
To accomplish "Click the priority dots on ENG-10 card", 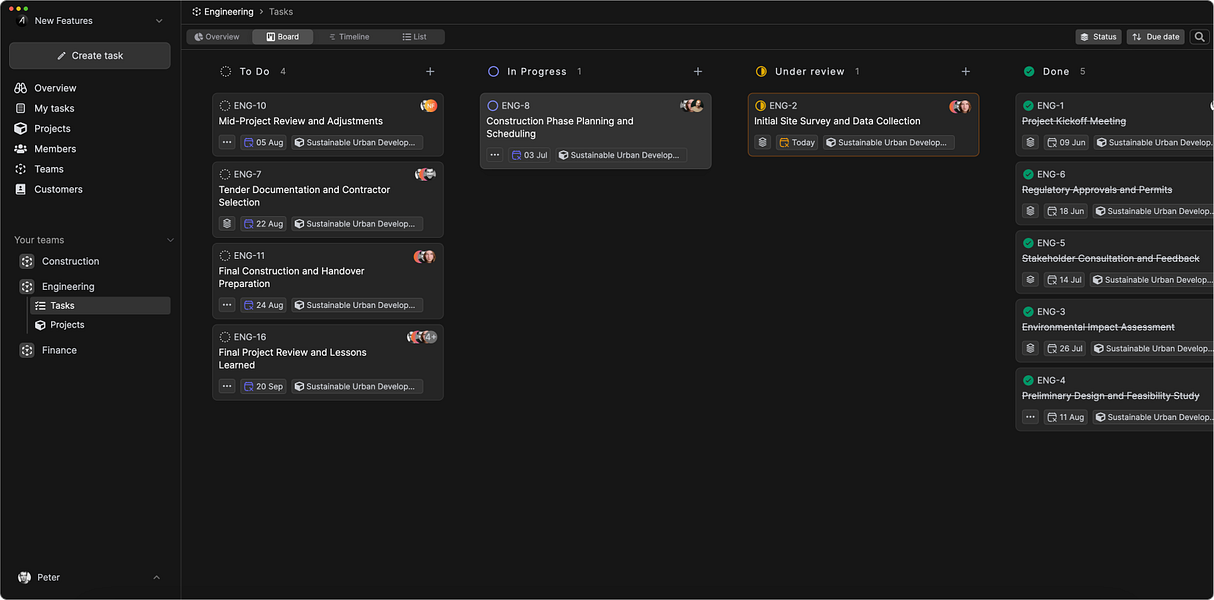I will coord(227,142).
